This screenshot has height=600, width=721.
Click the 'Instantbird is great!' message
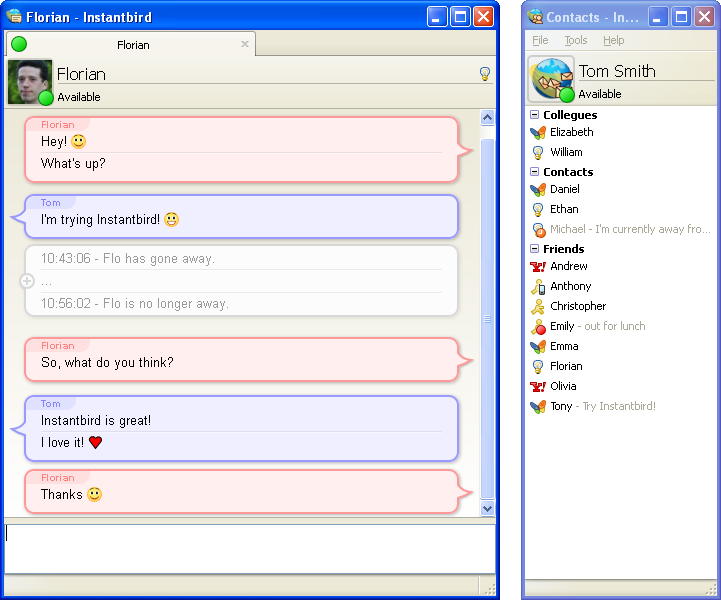[x=96, y=421]
